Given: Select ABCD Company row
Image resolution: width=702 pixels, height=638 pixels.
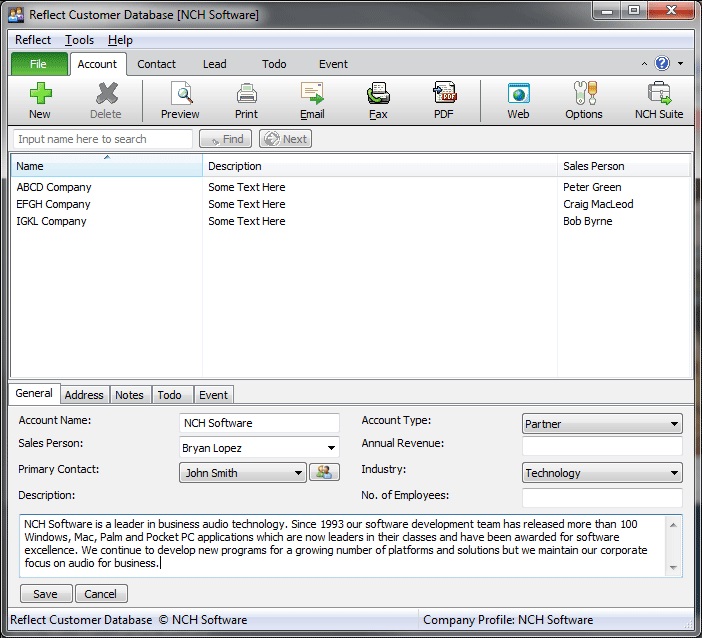Looking at the screenshot, I should click(x=351, y=187).
